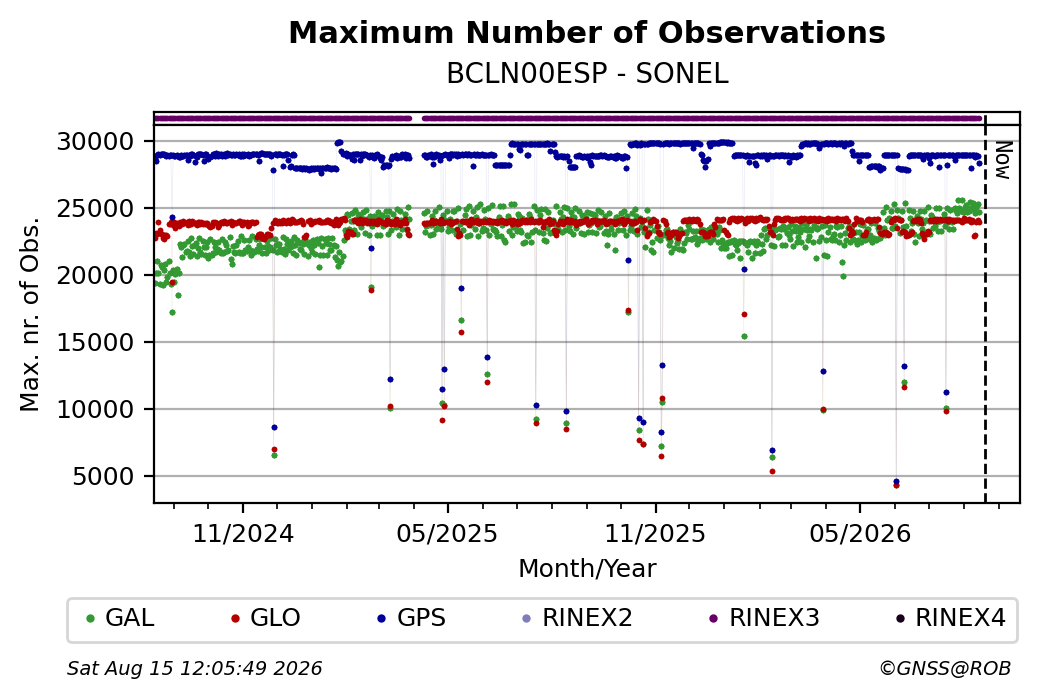Click the Month/Year axis label
The height and width of the screenshot is (699, 1040).
(x=587, y=568)
